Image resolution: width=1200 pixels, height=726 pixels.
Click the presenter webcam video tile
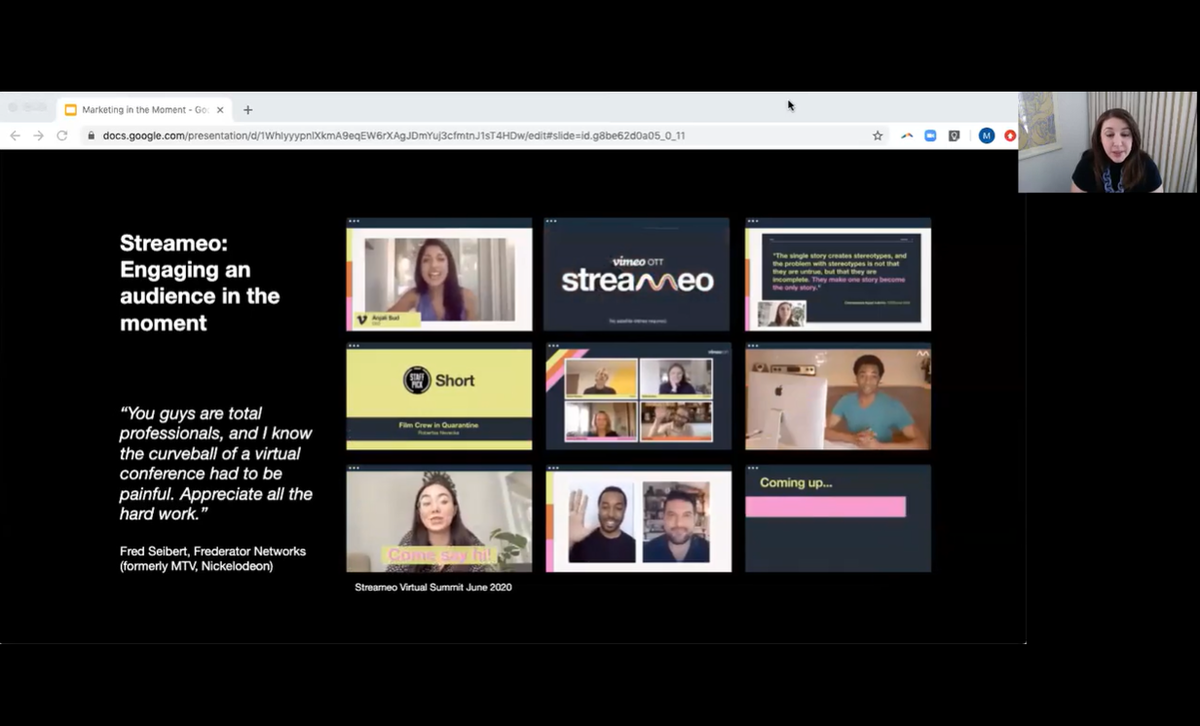[x=1107, y=142]
